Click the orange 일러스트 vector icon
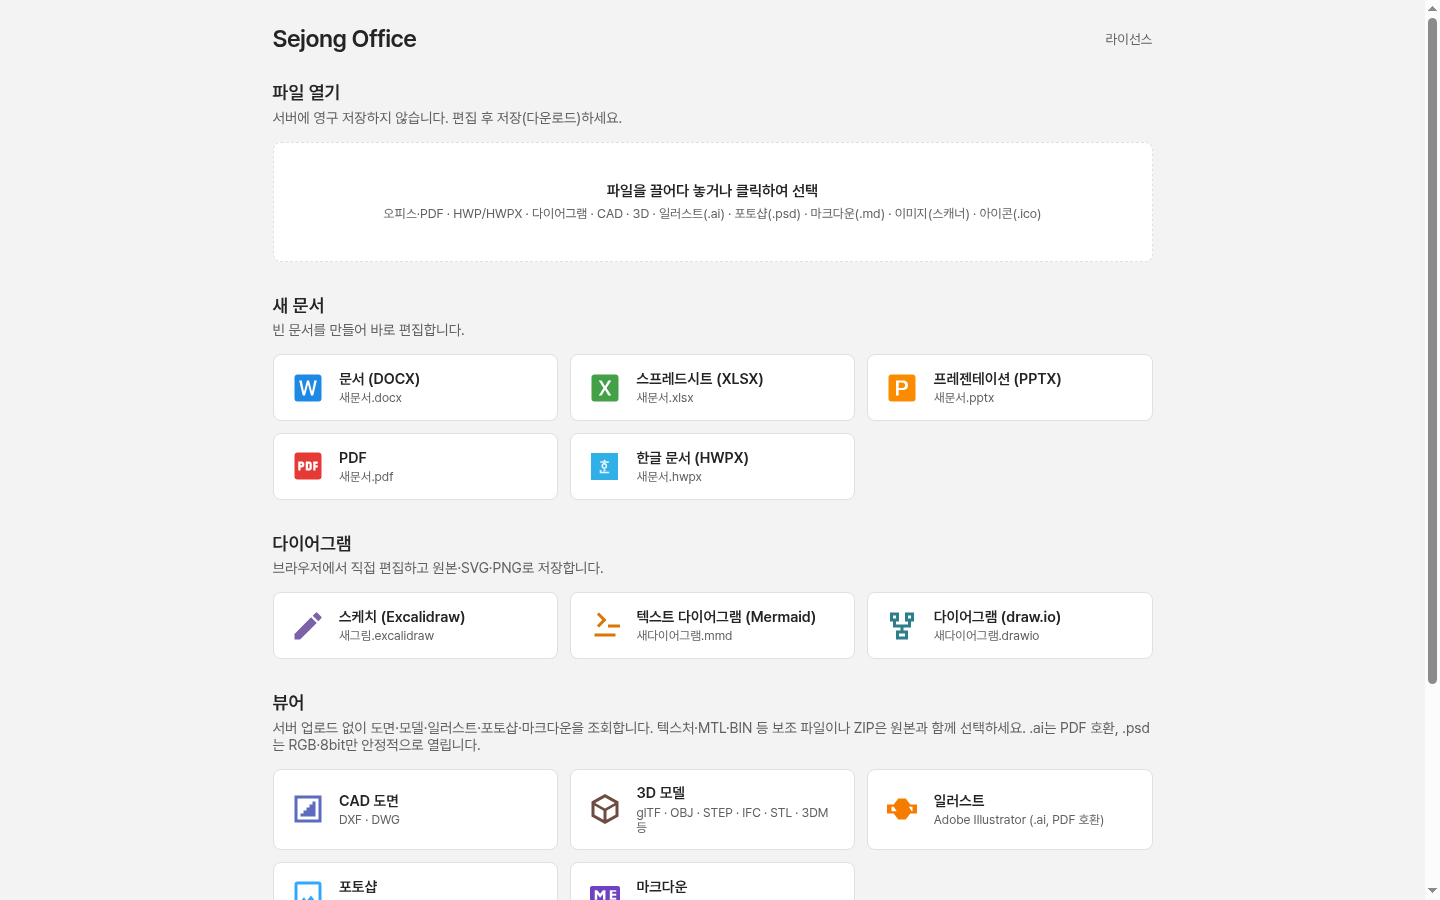 pos(902,809)
